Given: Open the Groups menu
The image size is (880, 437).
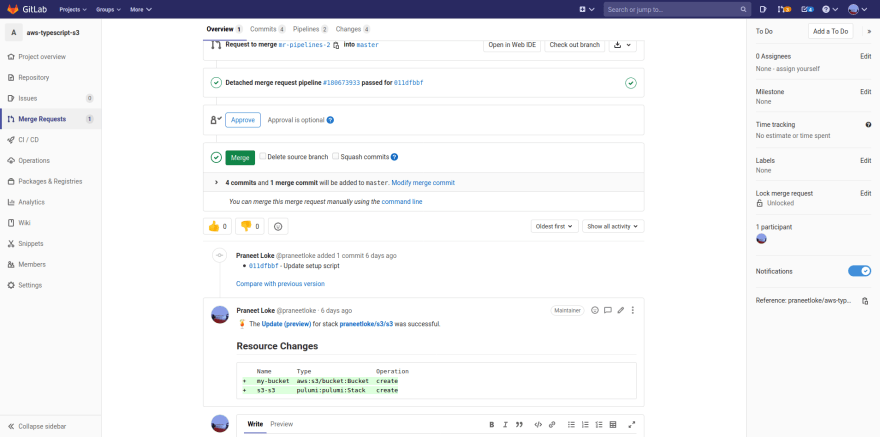Looking at the screenshot, I should [109, 9].
